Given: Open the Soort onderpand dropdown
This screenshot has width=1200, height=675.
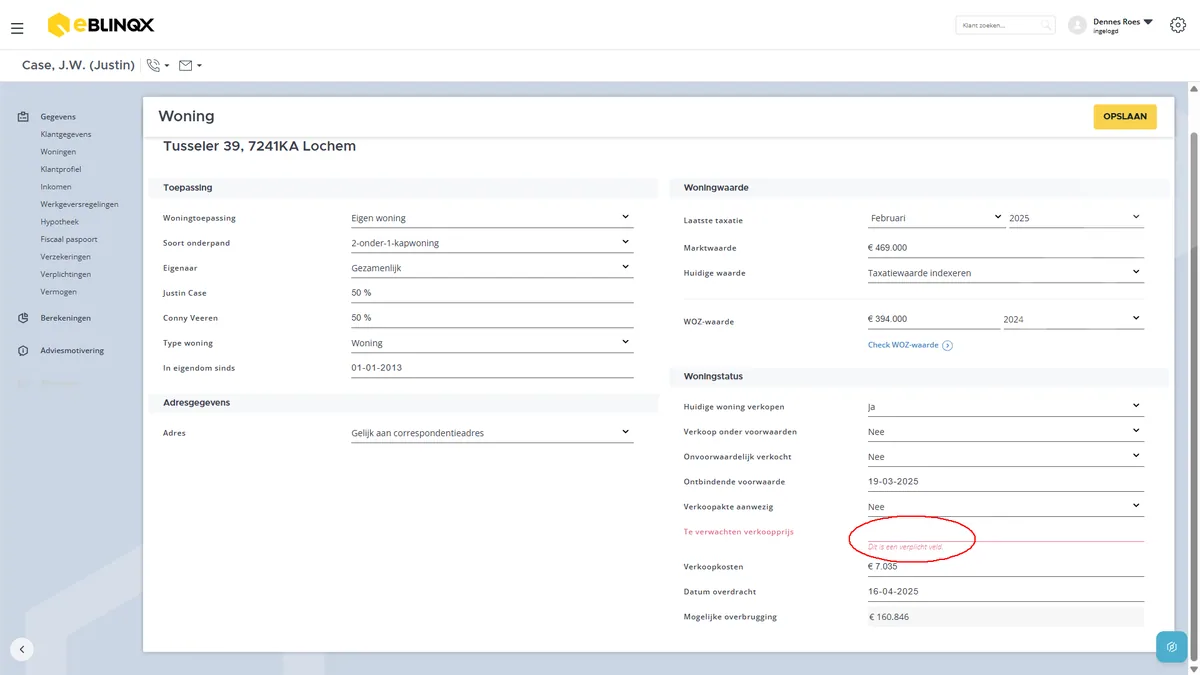Looking at the screenshot, I should pos(491,243).
